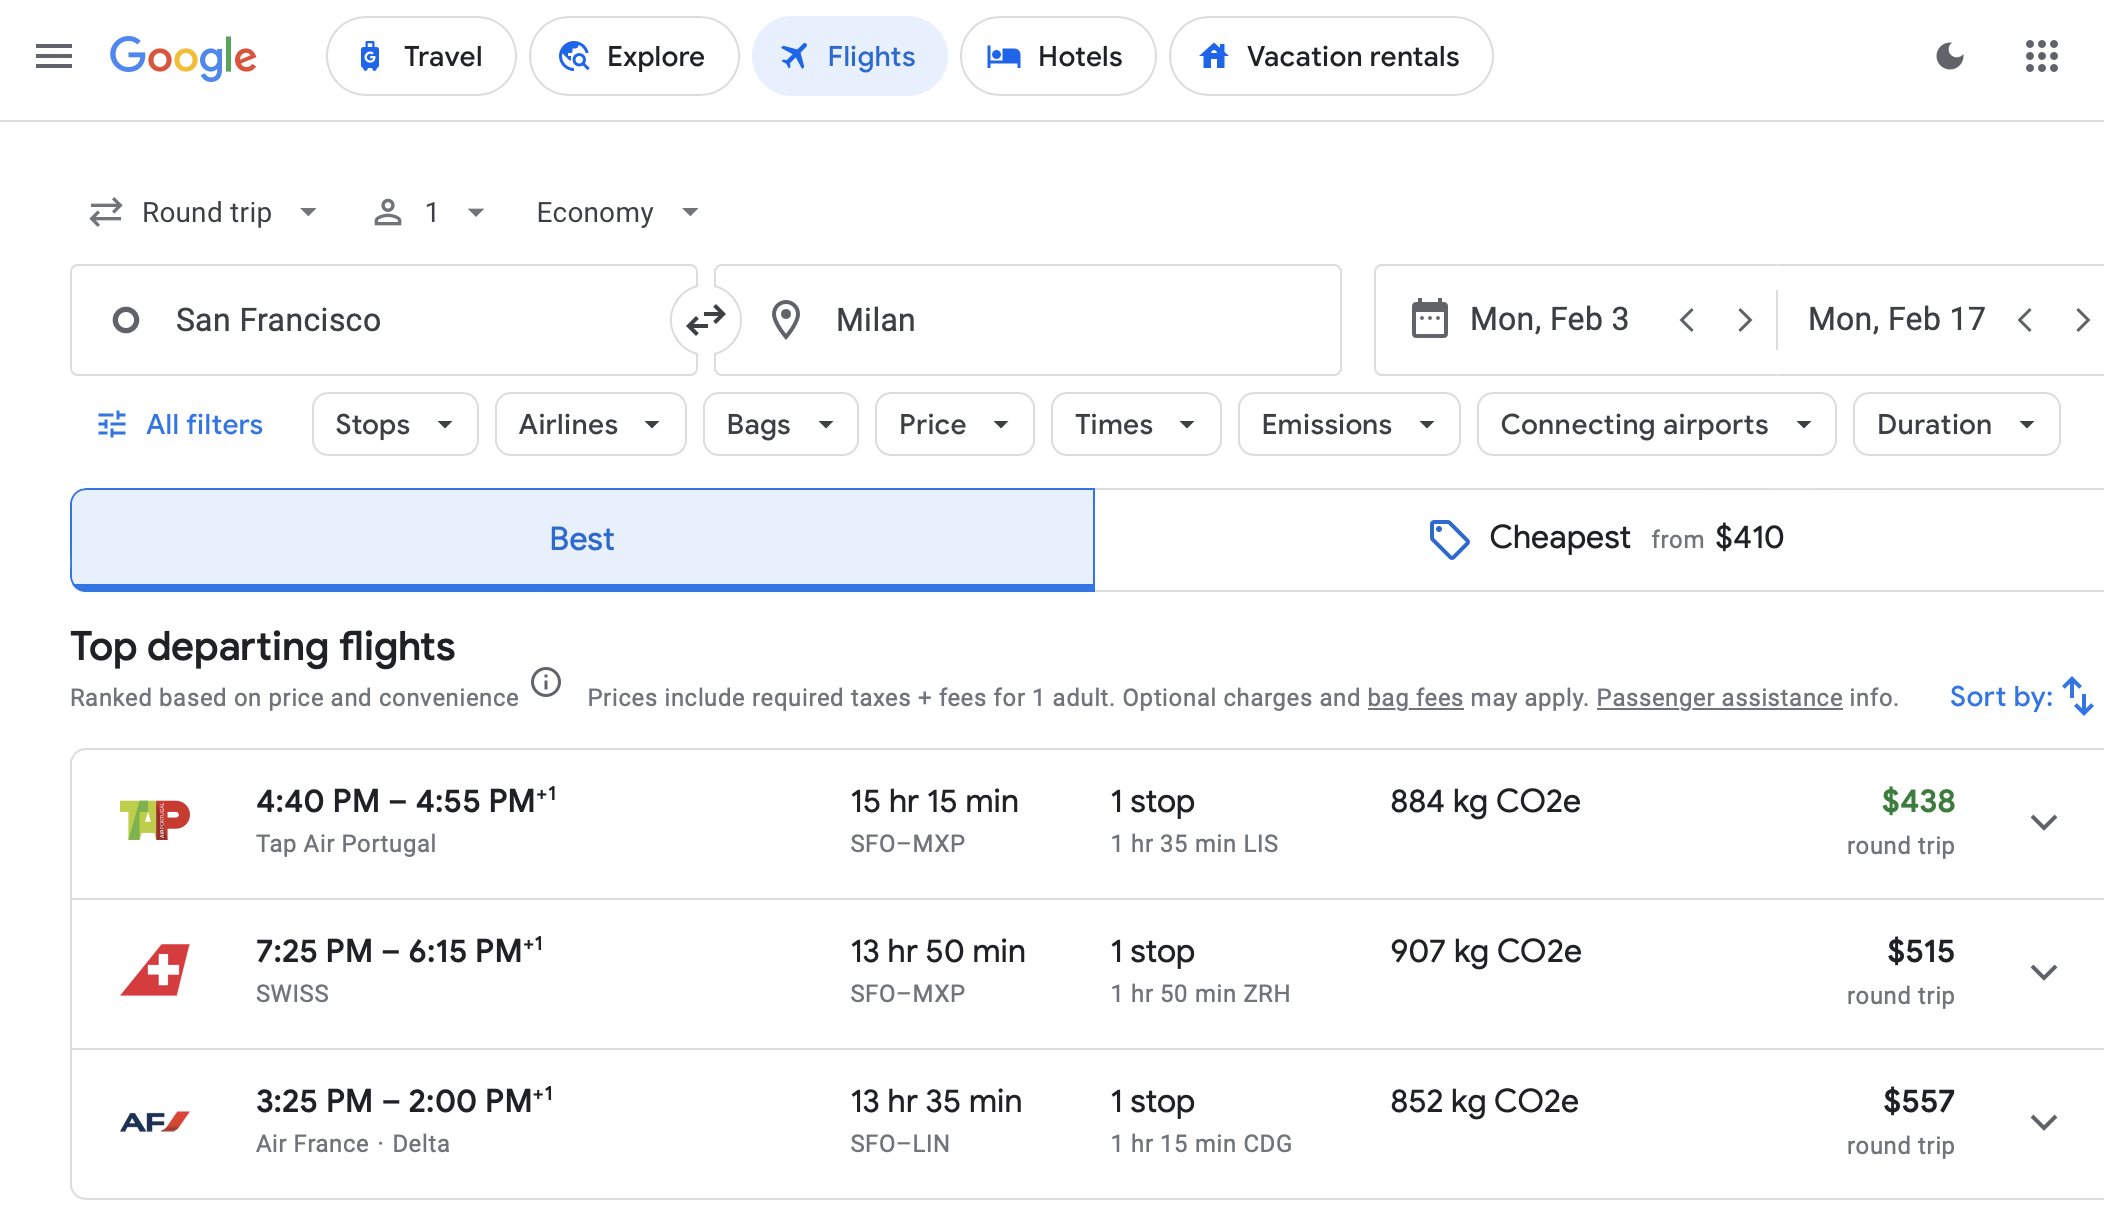The width and height of the screenshot is (2104, 1220).
Task: Open the Vacation rentals tab
Action: 1331,56
